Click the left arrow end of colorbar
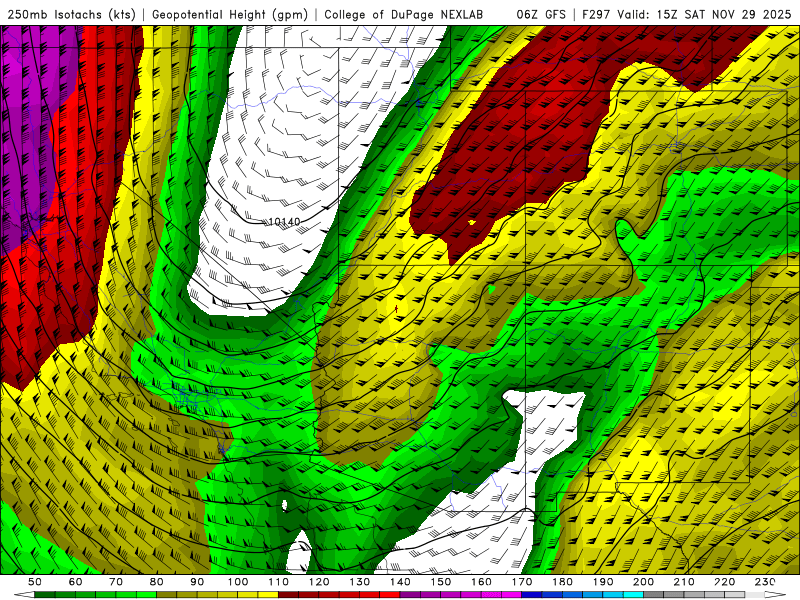 click(24, 595)
